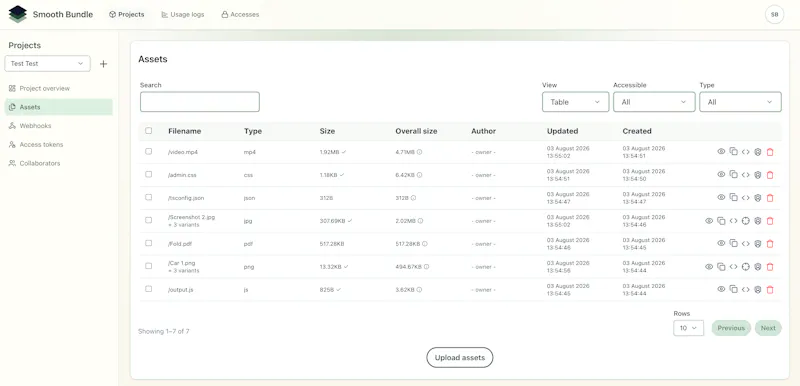Delete /video.mp4 with the red trash icon
The width and height of the screenshot is (800, 386).
pyautogui.click(x=770, y=152)
